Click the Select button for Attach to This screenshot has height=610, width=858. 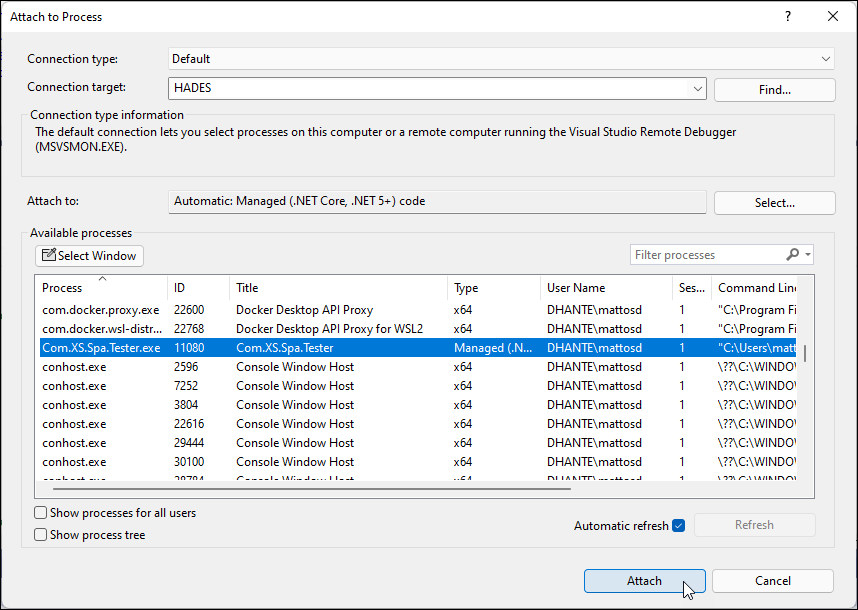point(774,202)
